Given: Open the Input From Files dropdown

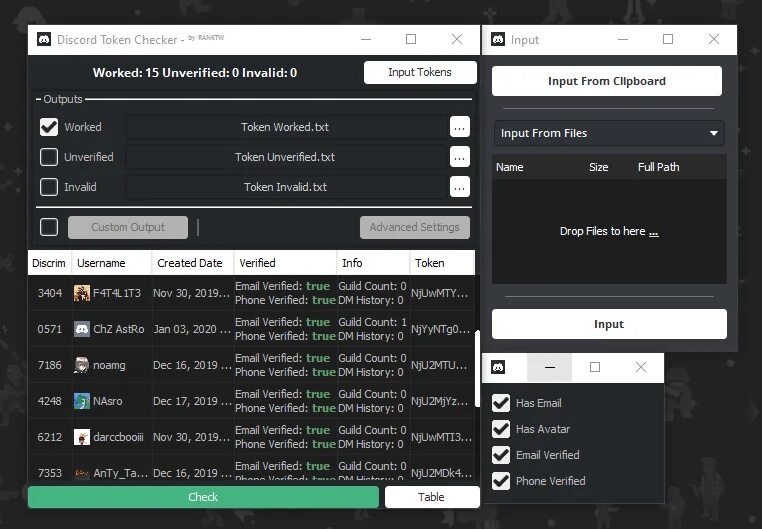Looking at the screenshot, I should pos(609,133).
